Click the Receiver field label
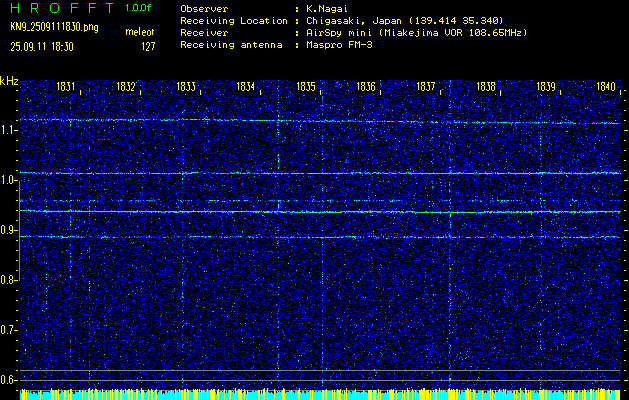This screenshot has width=629, height=400. point(204,32)
